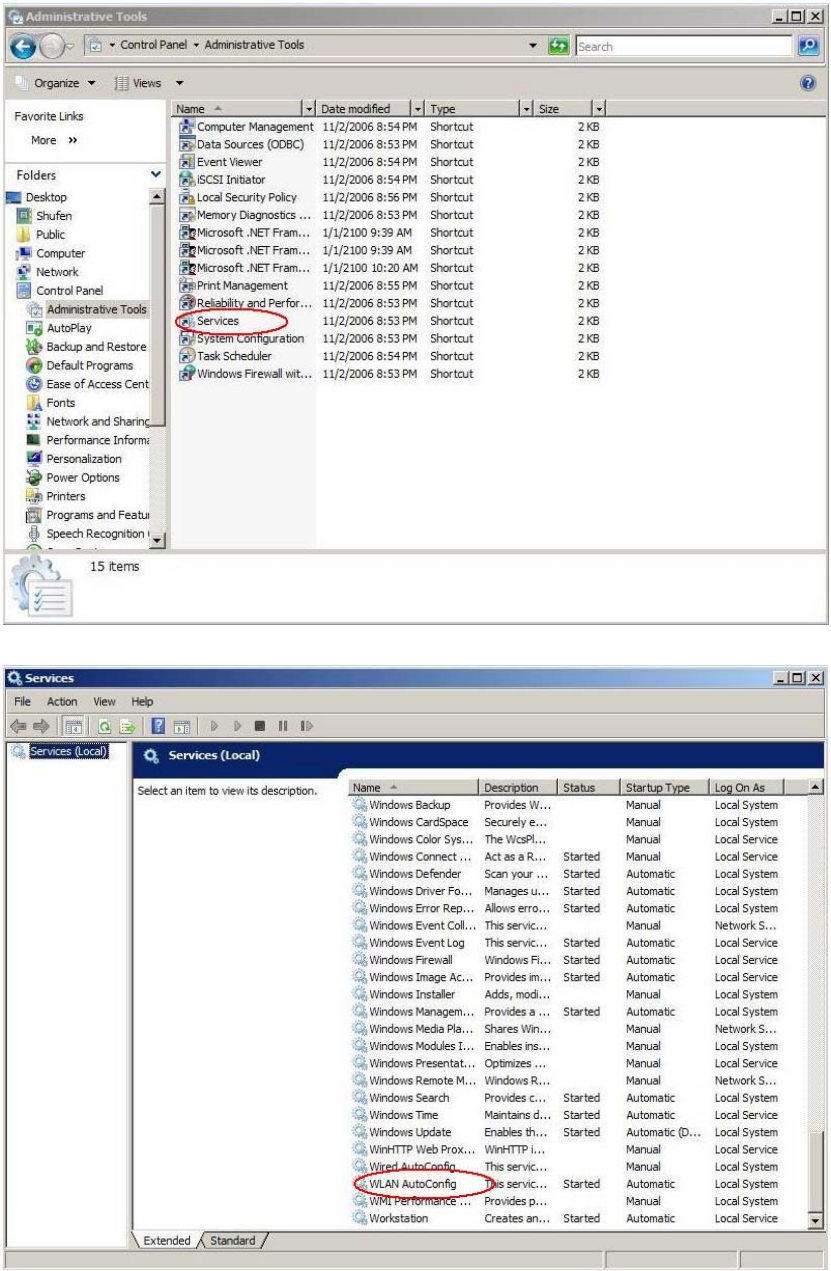
Task: Select Network in the Folders tree
Action: (47, 271)
